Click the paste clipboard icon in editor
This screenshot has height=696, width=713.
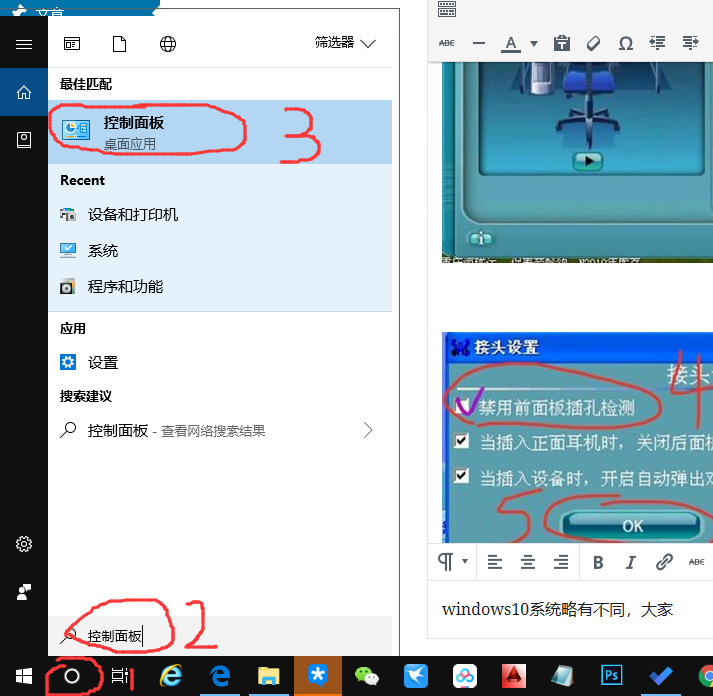[x=562, y=43]
